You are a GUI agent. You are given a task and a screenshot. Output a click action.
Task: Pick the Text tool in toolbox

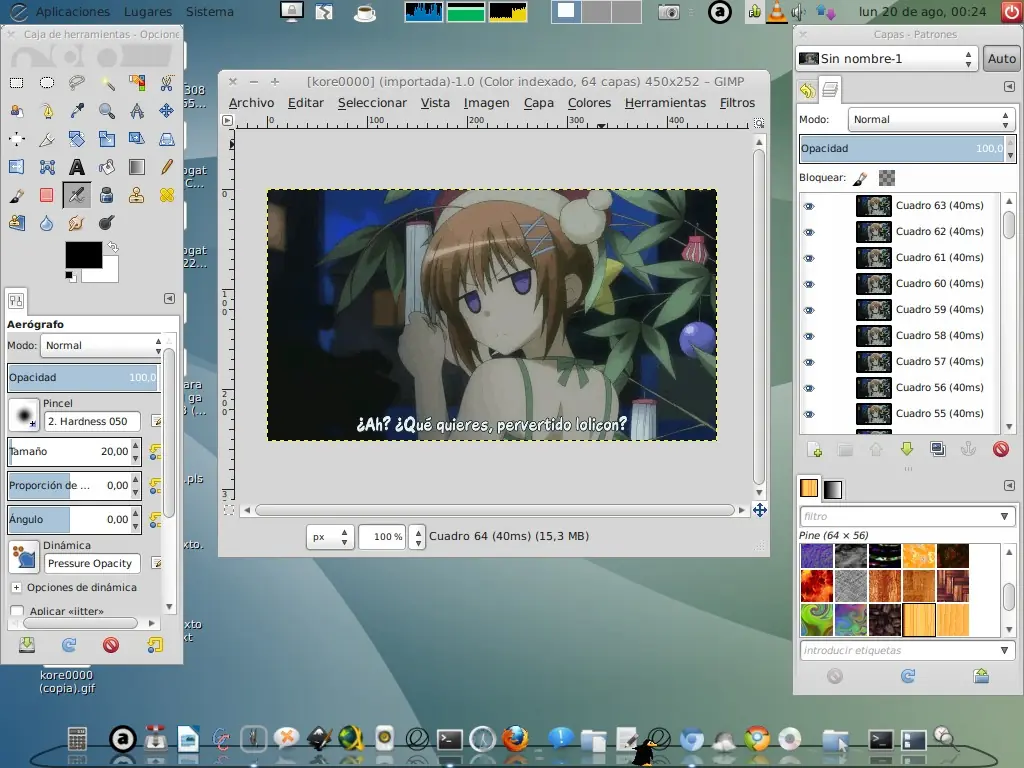77,167
